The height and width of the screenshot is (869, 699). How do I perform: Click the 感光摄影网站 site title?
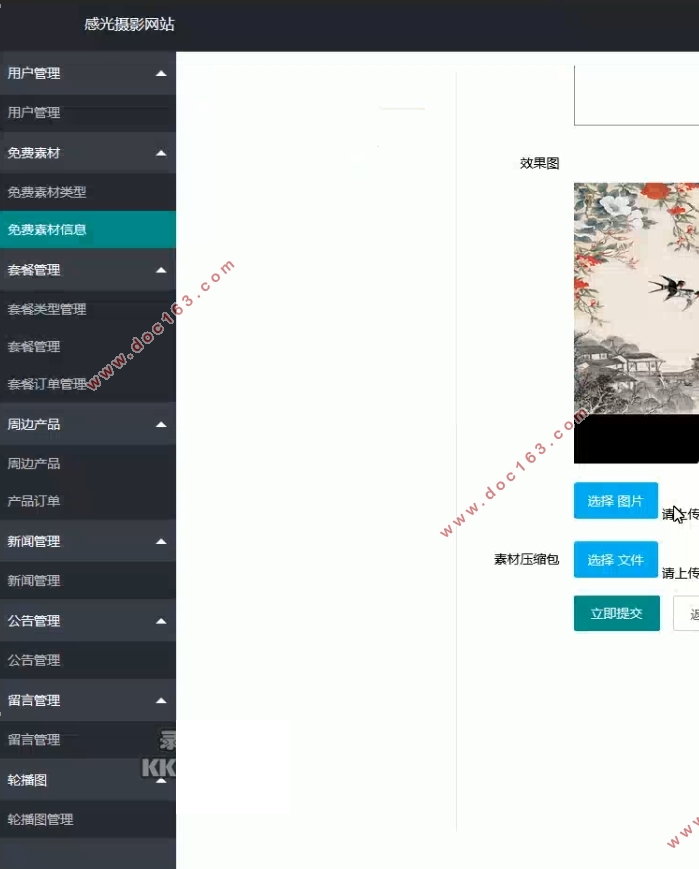[129, 24]
